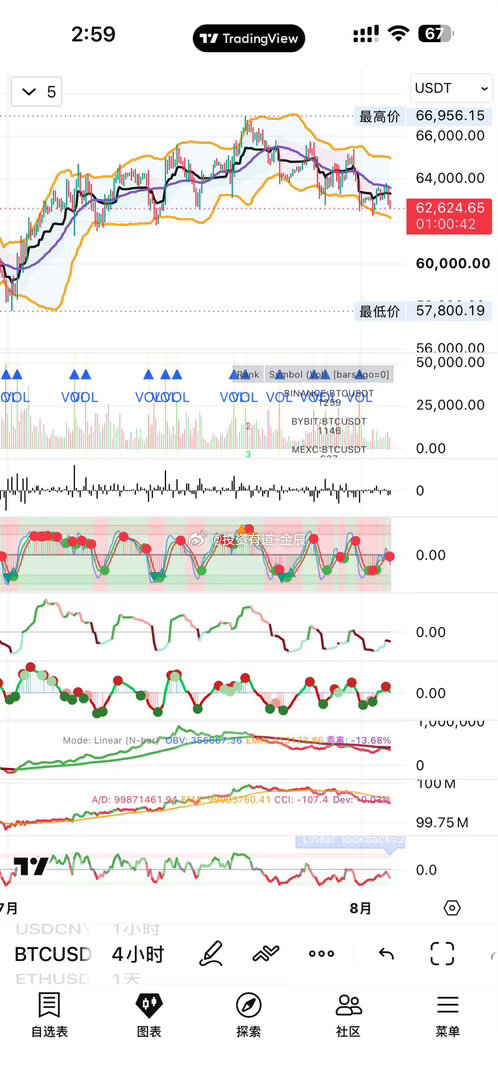Screen dimensions: 498x1080
Task: Open the 菜单 menu tab
Action: tap(448, 1015)
